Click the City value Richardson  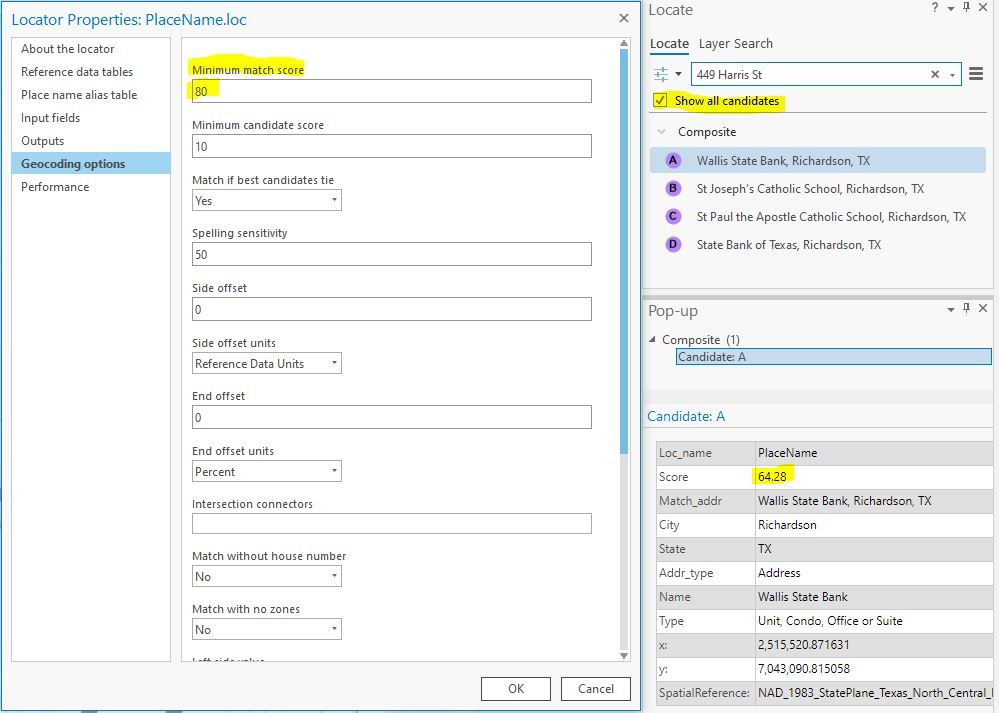[x=787, y=525]
